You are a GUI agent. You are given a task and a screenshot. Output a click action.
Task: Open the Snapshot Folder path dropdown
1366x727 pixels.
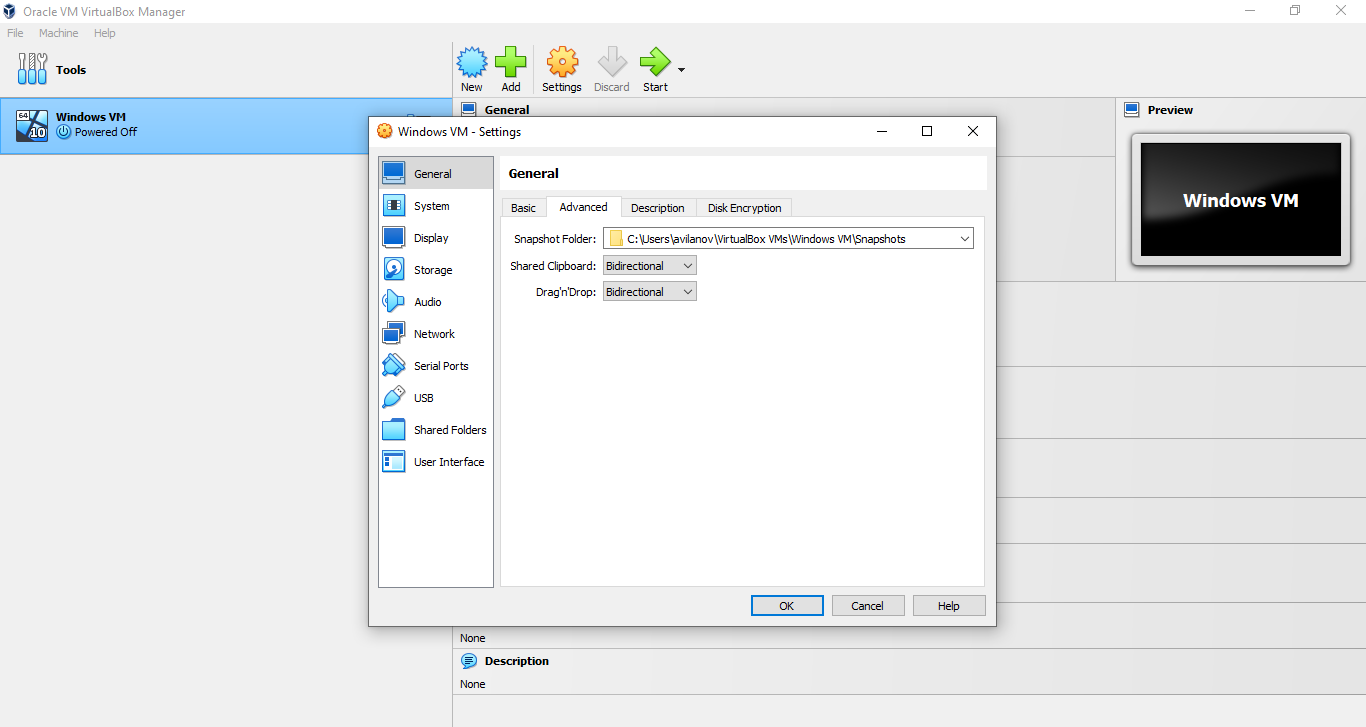click(x=788, y=239)
